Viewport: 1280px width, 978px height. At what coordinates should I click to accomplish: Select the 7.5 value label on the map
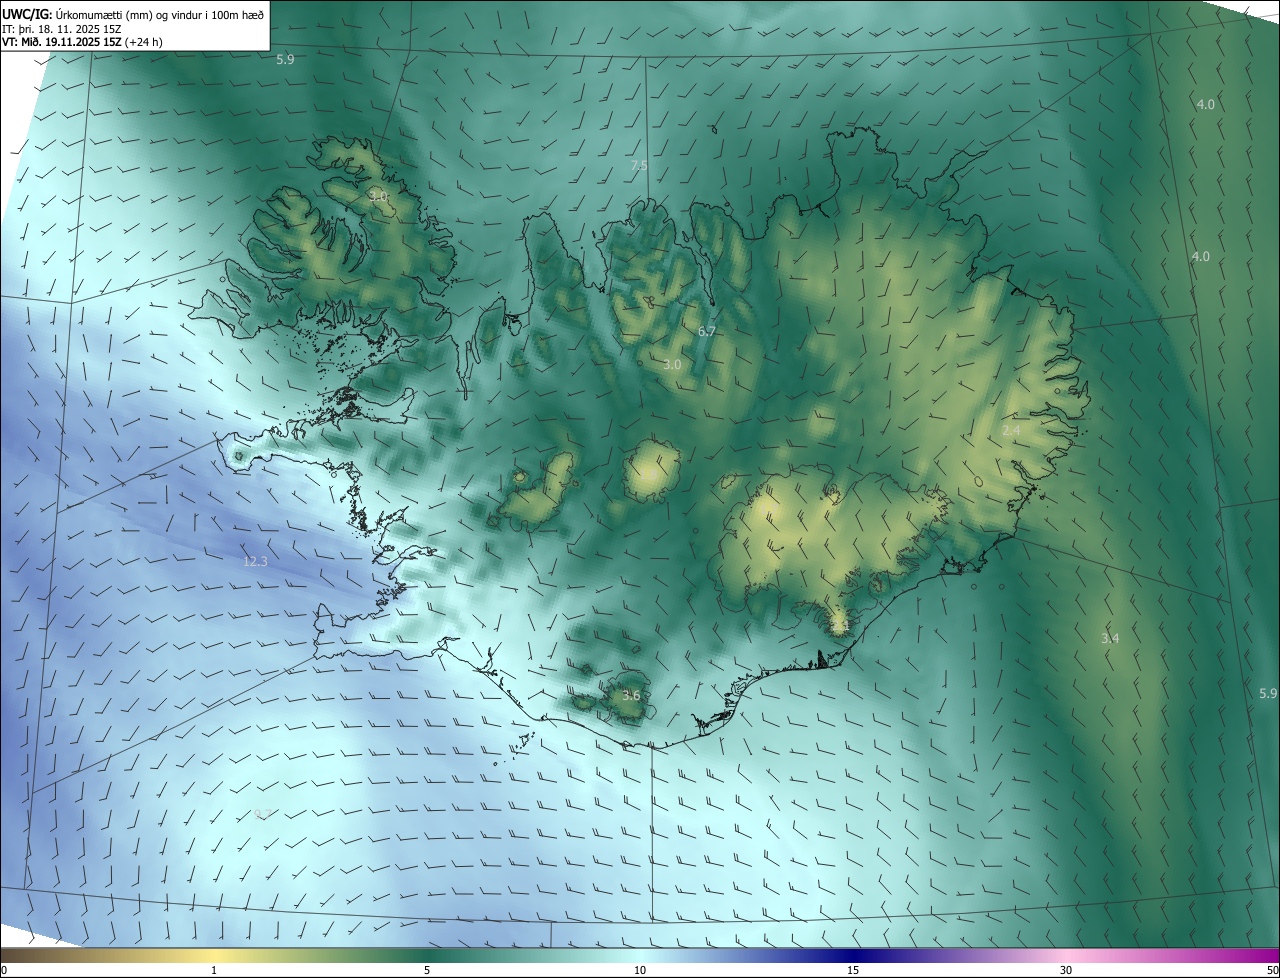click(x=639, y=166)
